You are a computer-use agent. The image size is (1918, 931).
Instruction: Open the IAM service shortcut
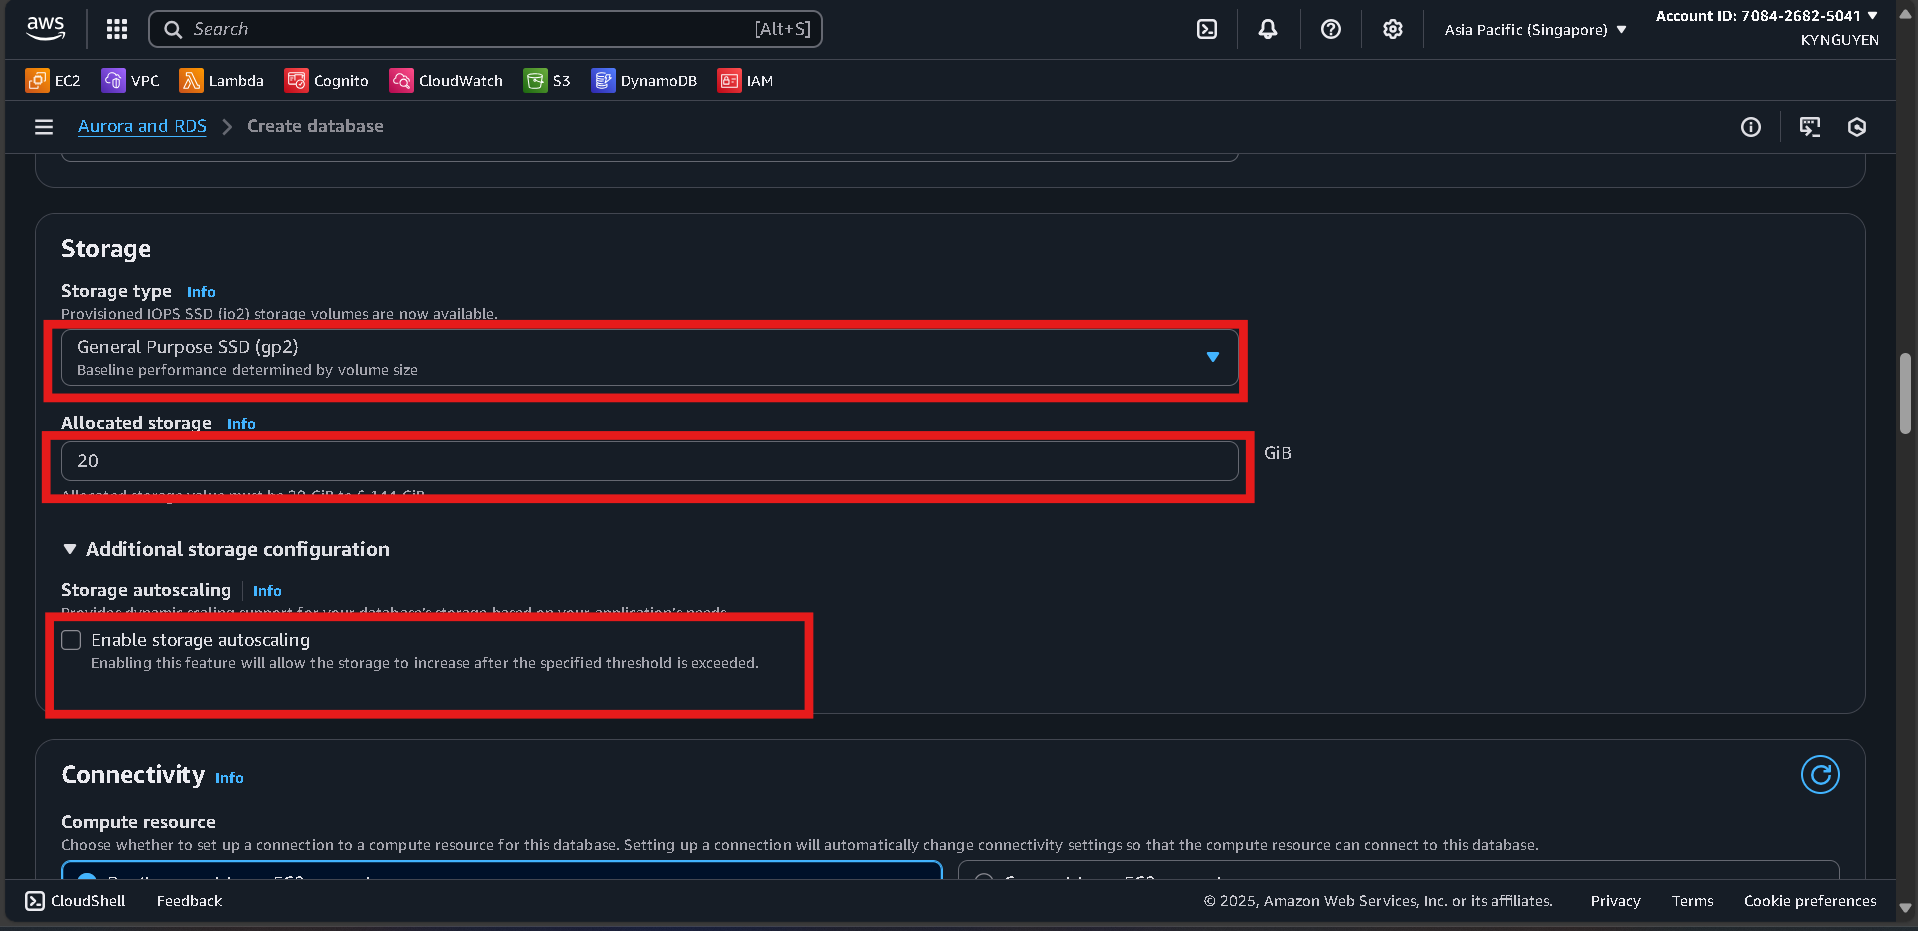[745, 80]
